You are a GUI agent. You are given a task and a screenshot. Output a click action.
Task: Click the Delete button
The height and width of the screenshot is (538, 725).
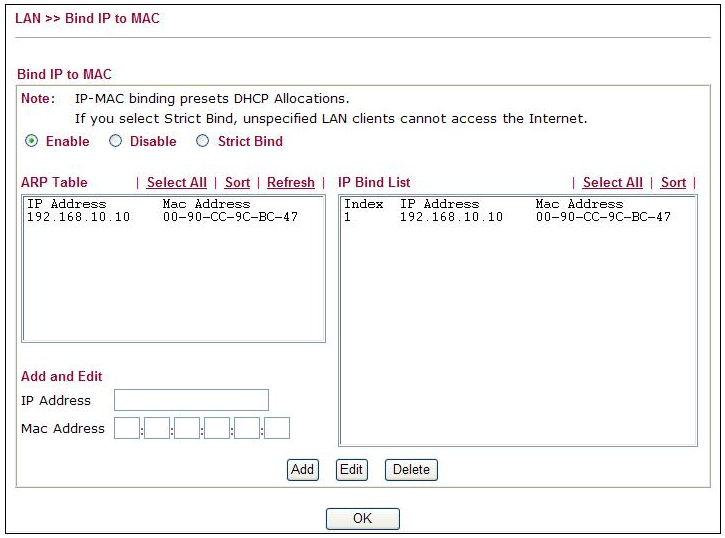pos(411,470)
